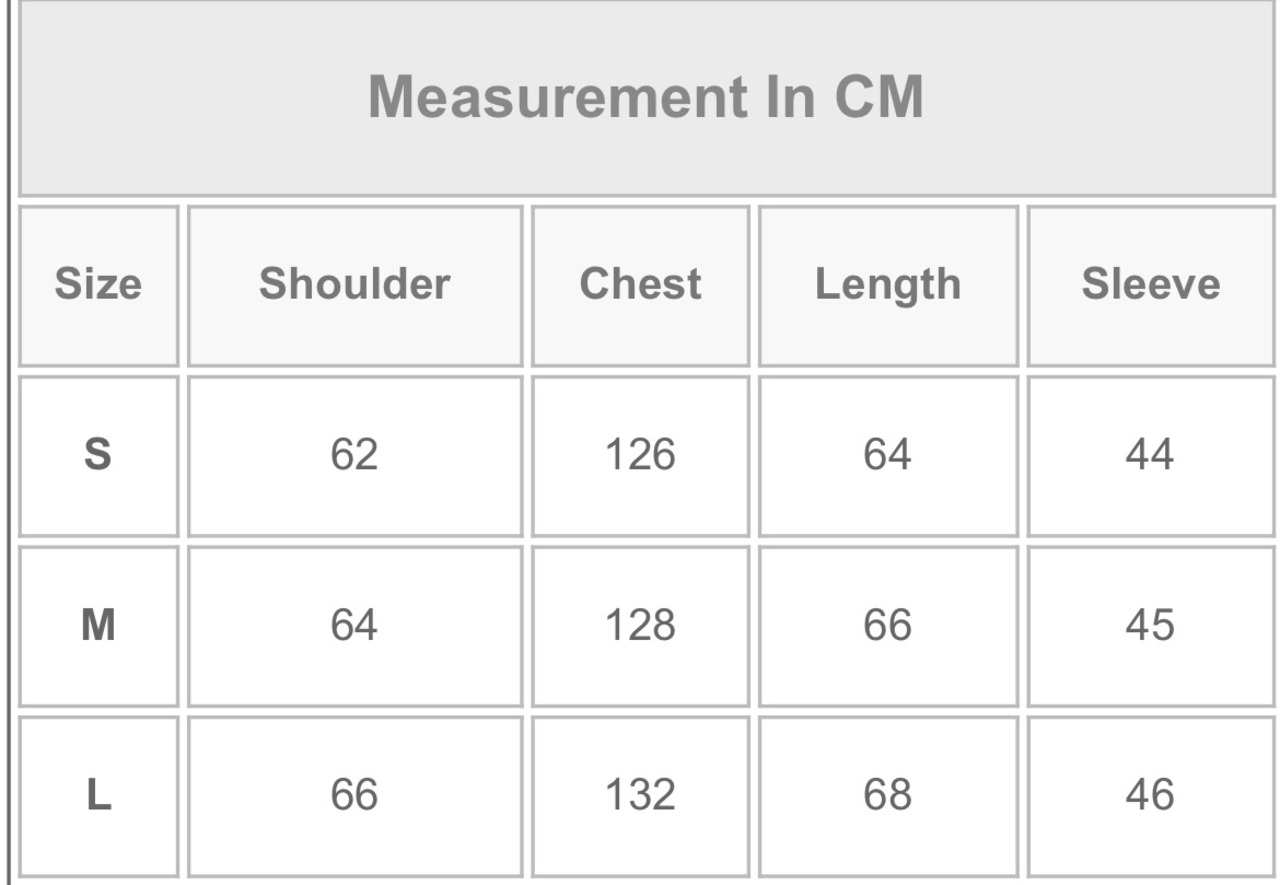
Task: Click the Shoulder column header
Action: point(354,285)
